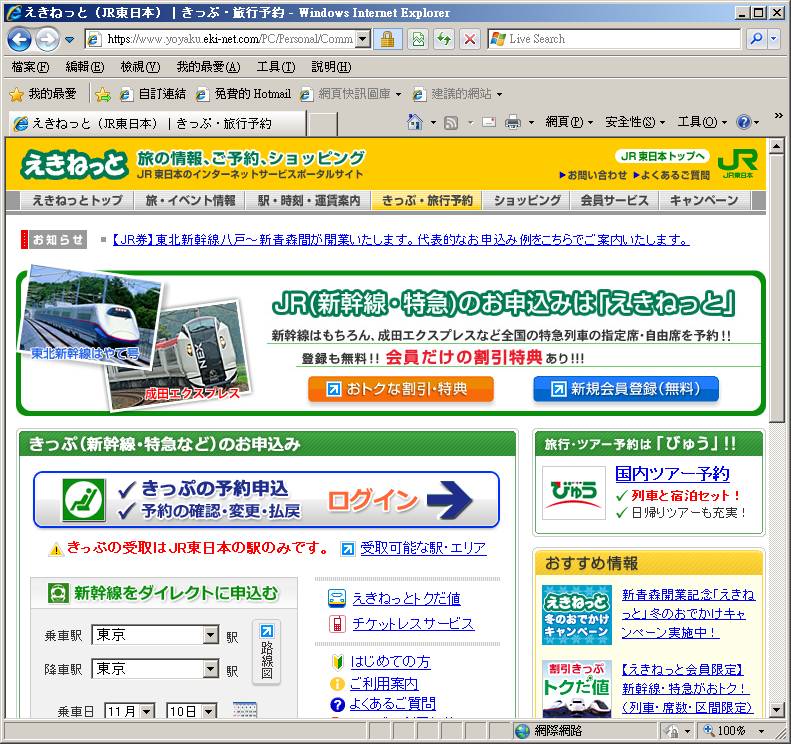Open the 東北新幹線 news announcement link
The width and height of the screenshot is (791, 744).
(x=401, y=240)
